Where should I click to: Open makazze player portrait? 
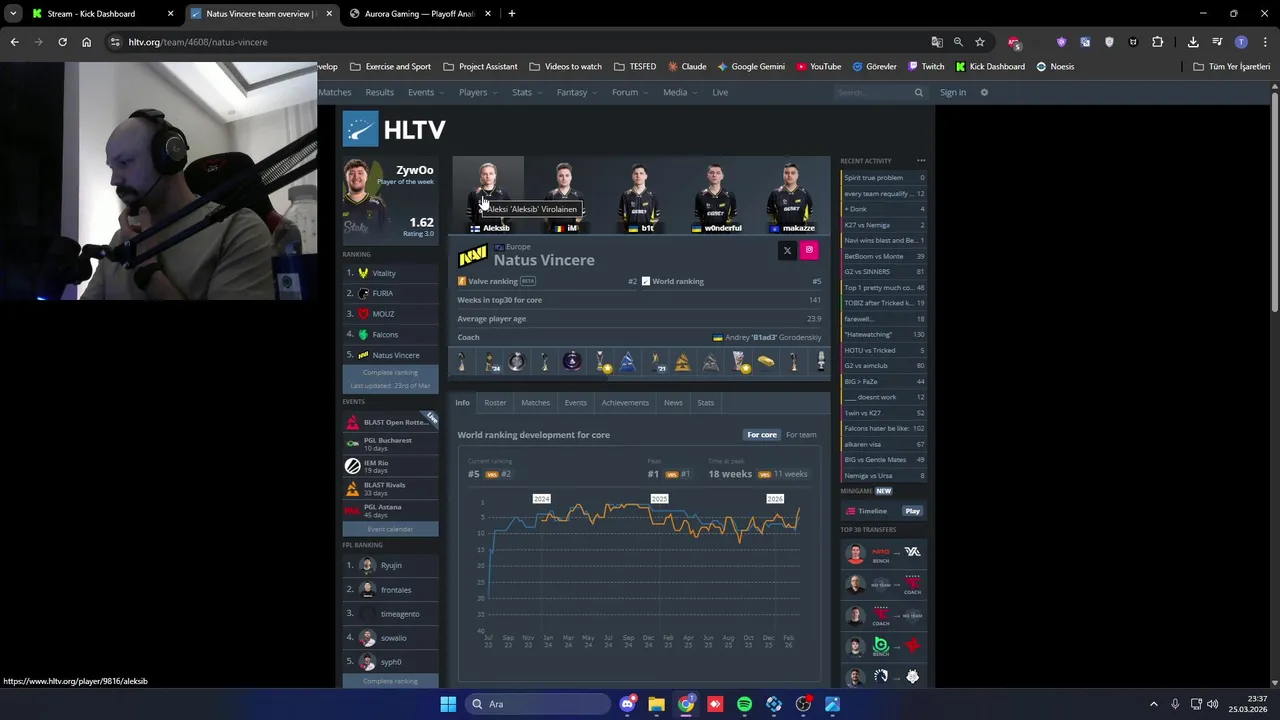pos(791,197)
